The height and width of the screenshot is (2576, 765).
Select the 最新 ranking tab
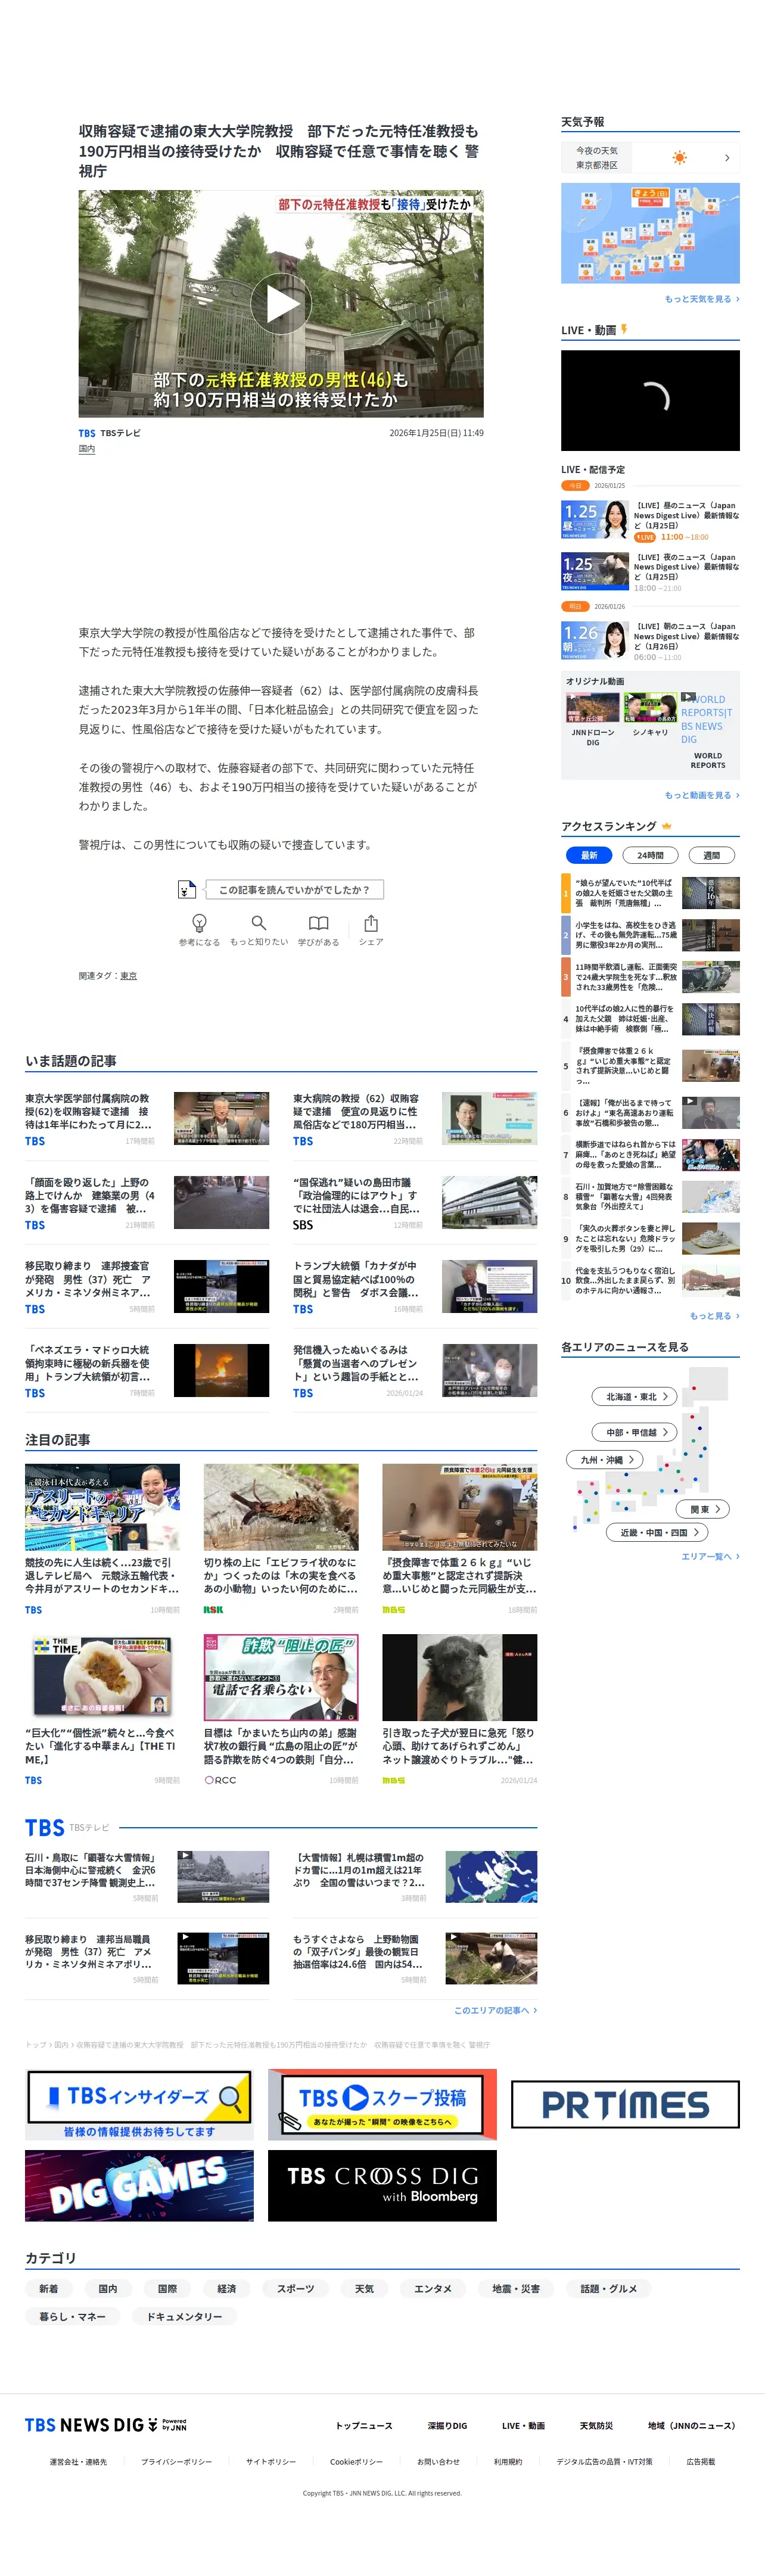[x=589, y=855]
